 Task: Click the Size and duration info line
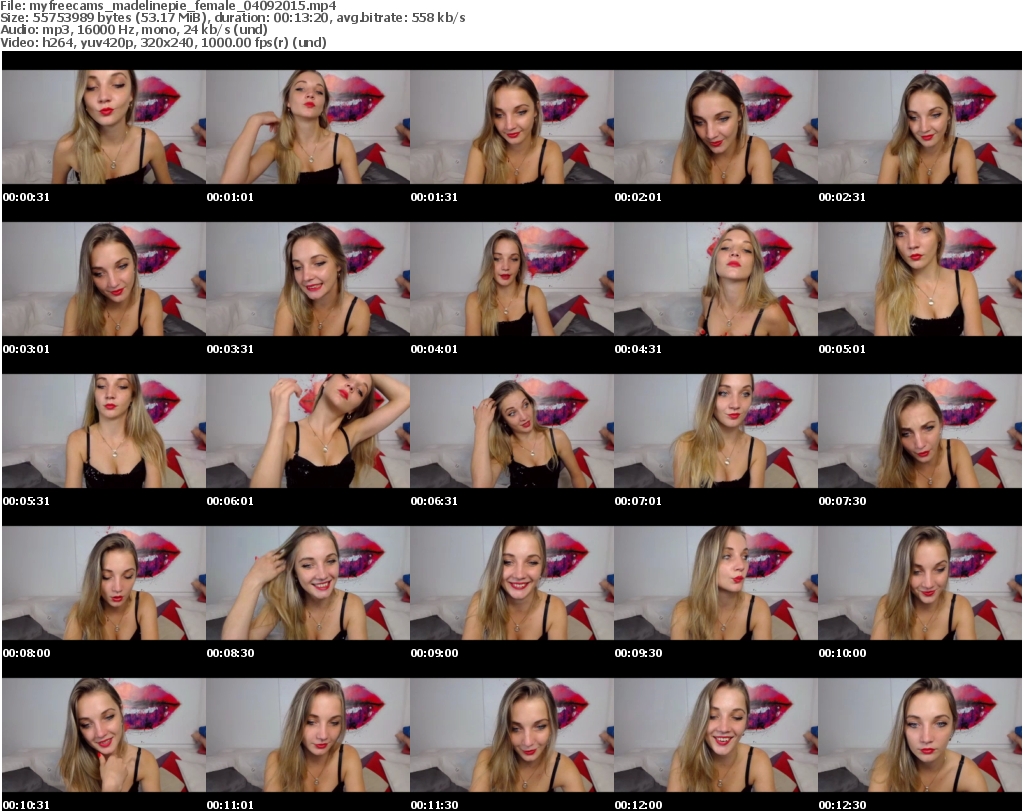[232, 18]
